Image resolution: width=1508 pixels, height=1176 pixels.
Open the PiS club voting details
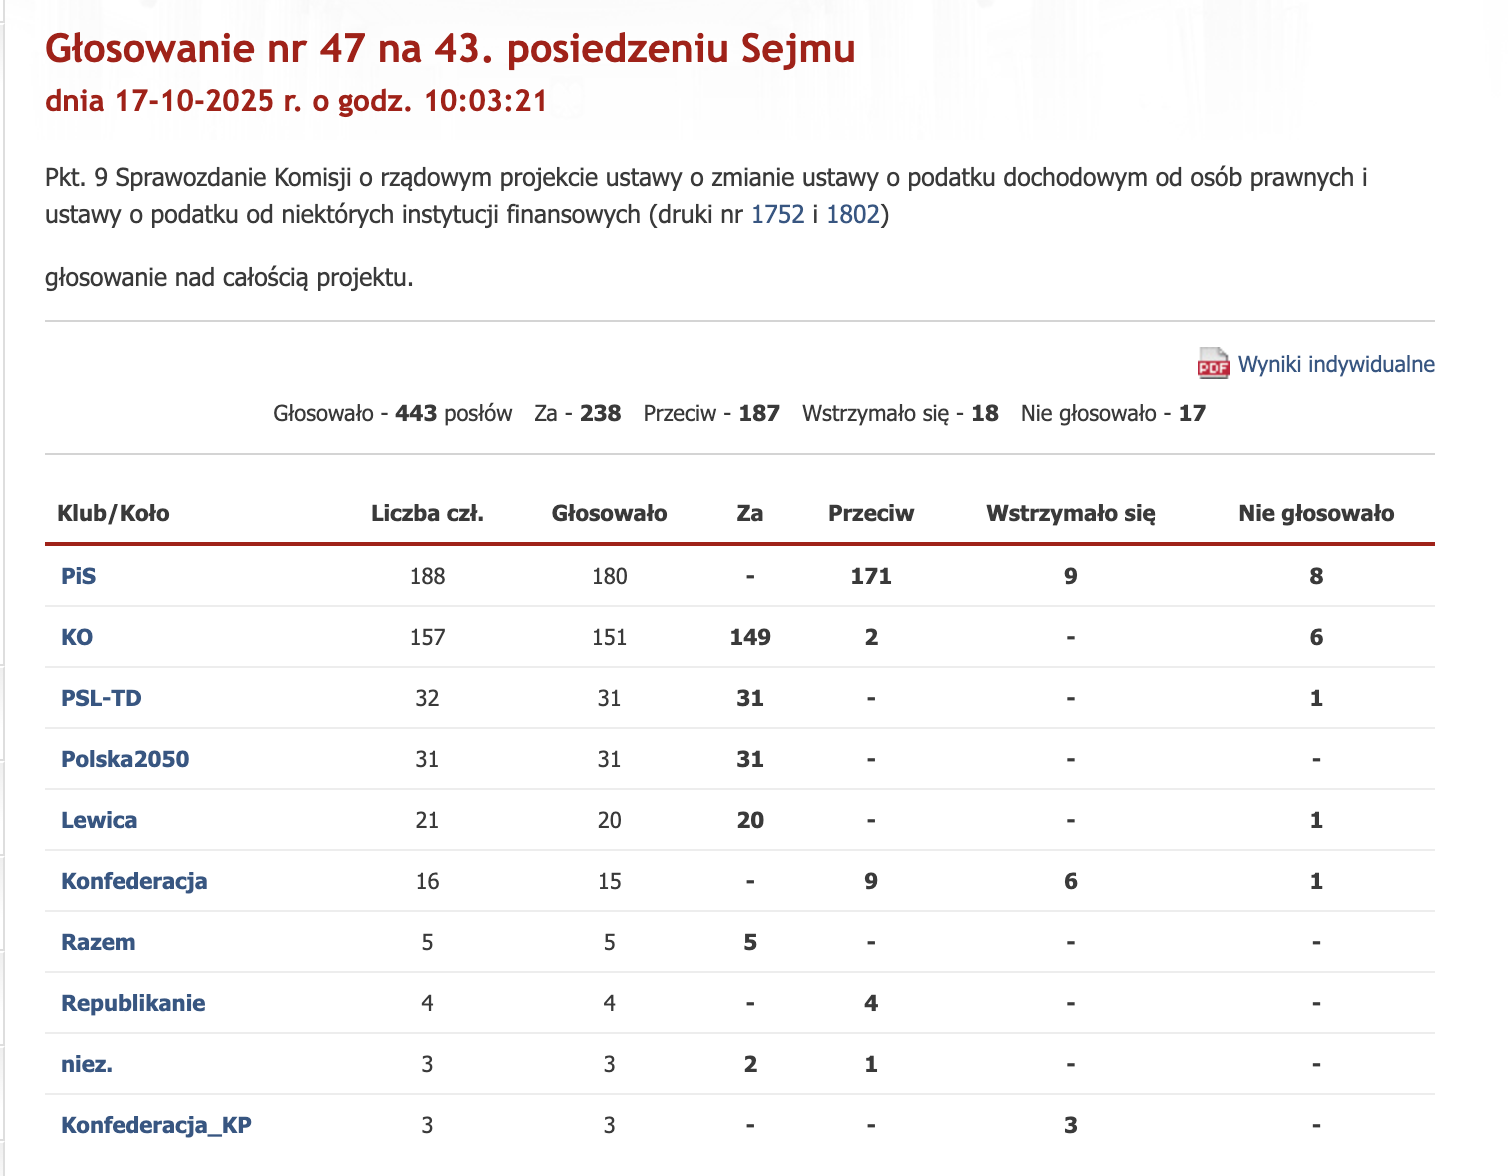tap(79, 576)
